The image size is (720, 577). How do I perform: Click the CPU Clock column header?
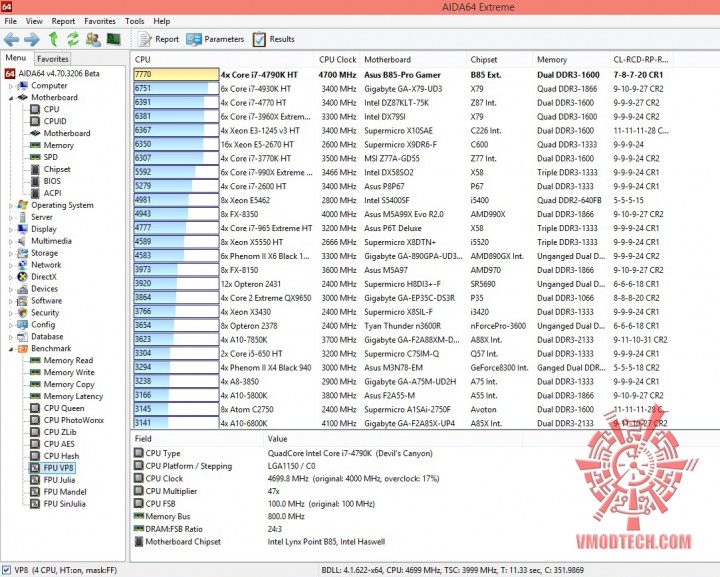click(338, 60)
